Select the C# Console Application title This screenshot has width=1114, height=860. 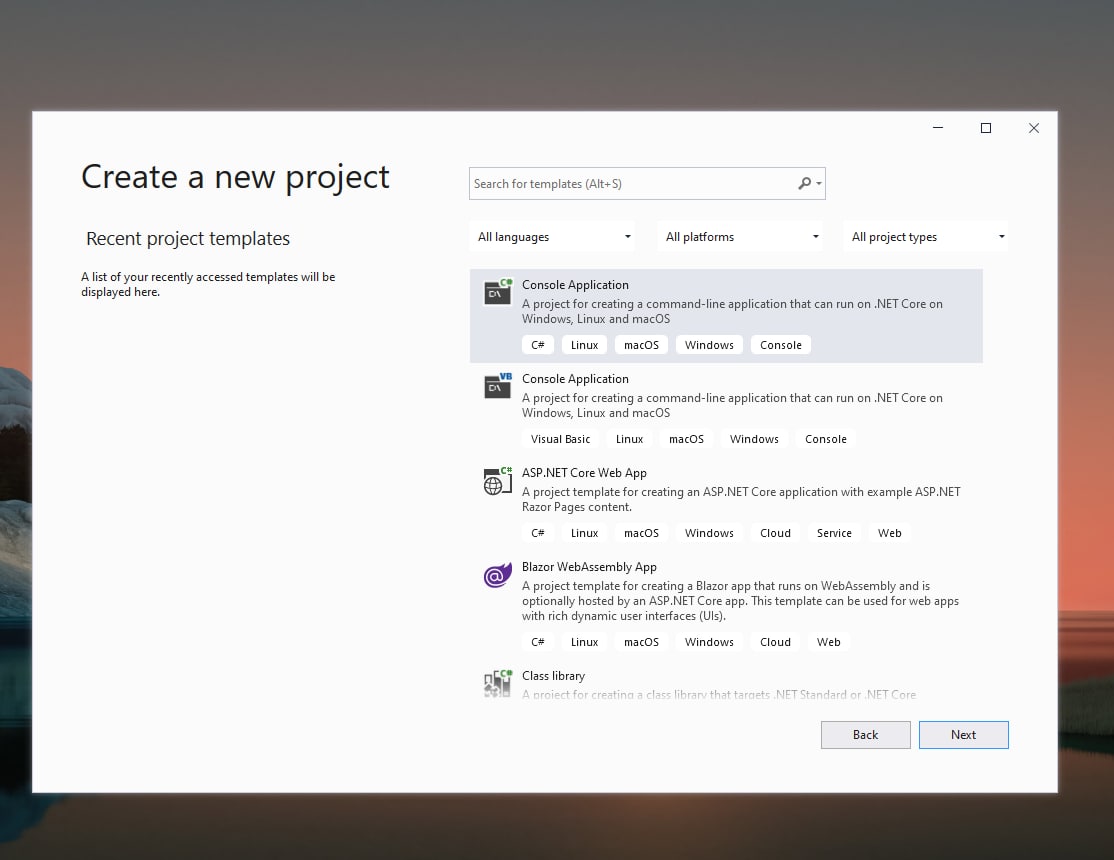pos(575,284)
